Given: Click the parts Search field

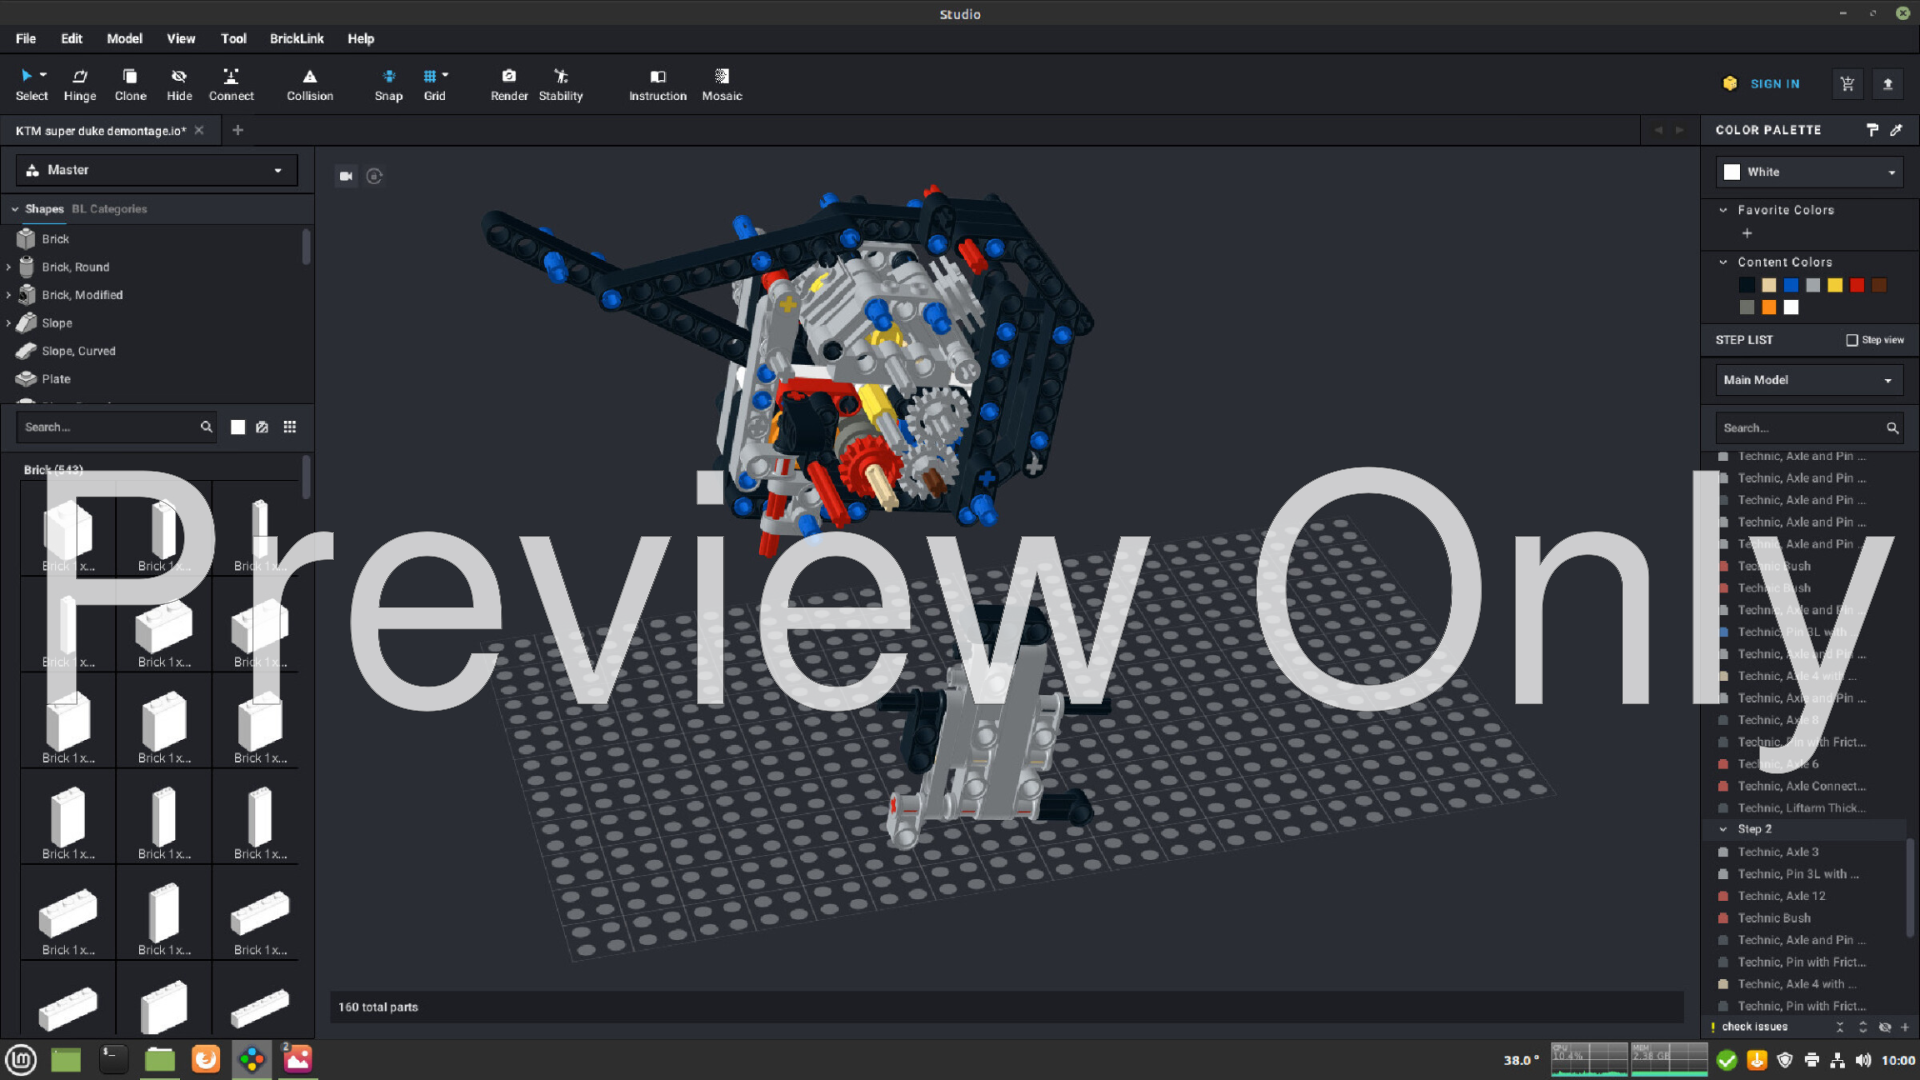Looking at the screenshot, I should (x=108, y=427).
